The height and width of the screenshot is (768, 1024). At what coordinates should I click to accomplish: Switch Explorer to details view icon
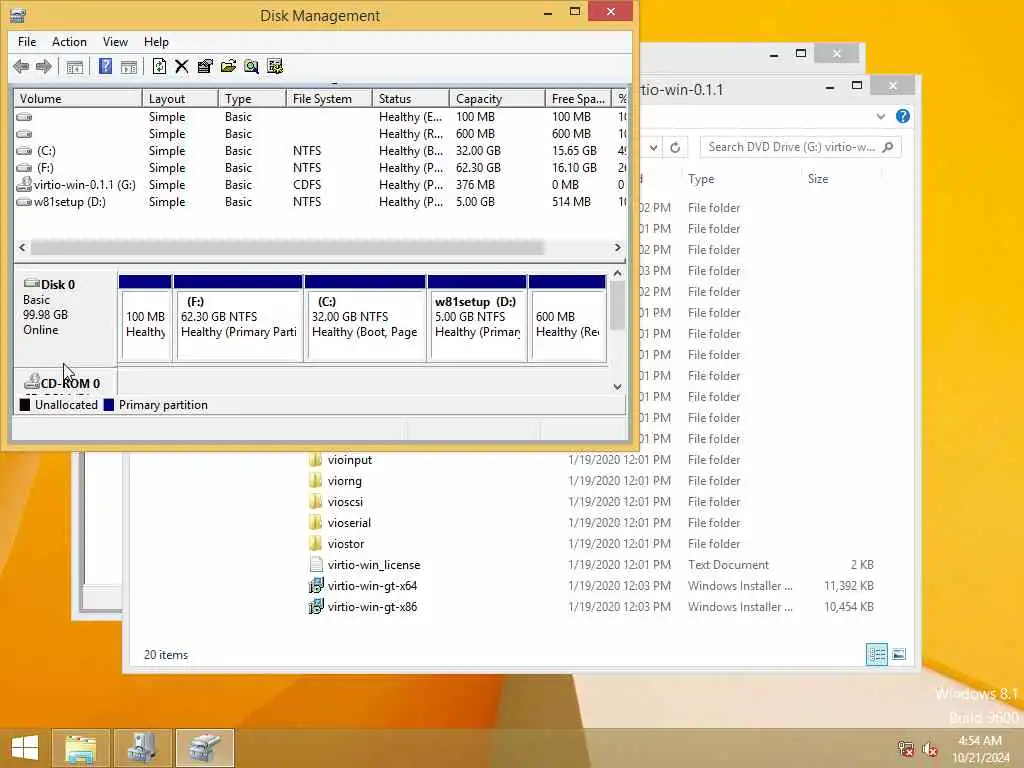pyautogui.click(x=876, y=654)
